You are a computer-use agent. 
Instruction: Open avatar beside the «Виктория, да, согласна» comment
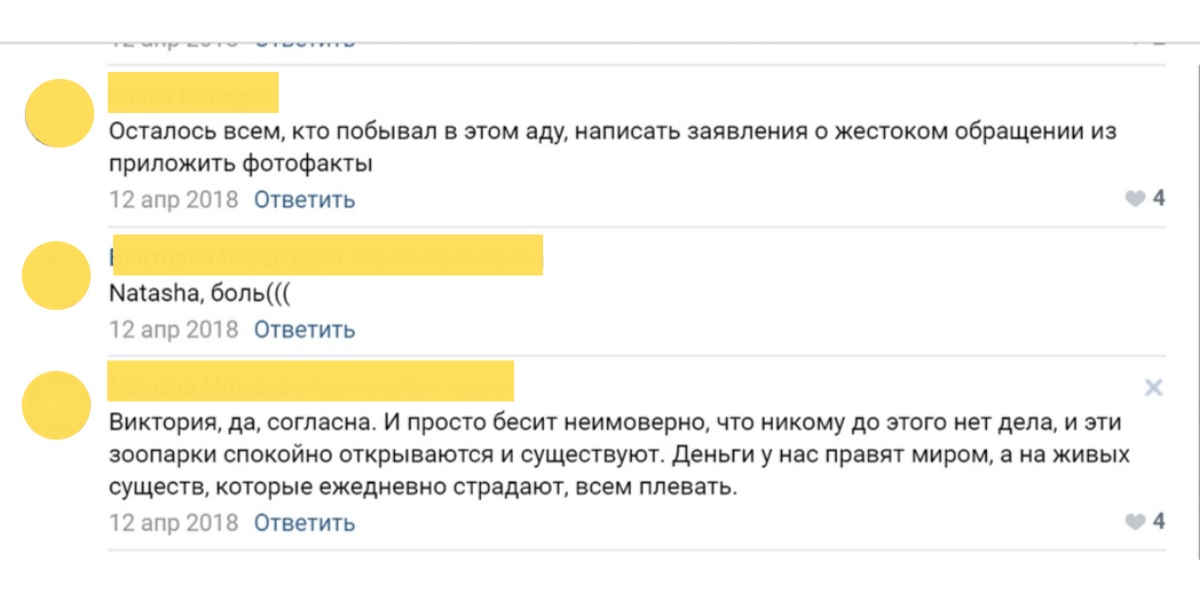(x=58, y=405)
